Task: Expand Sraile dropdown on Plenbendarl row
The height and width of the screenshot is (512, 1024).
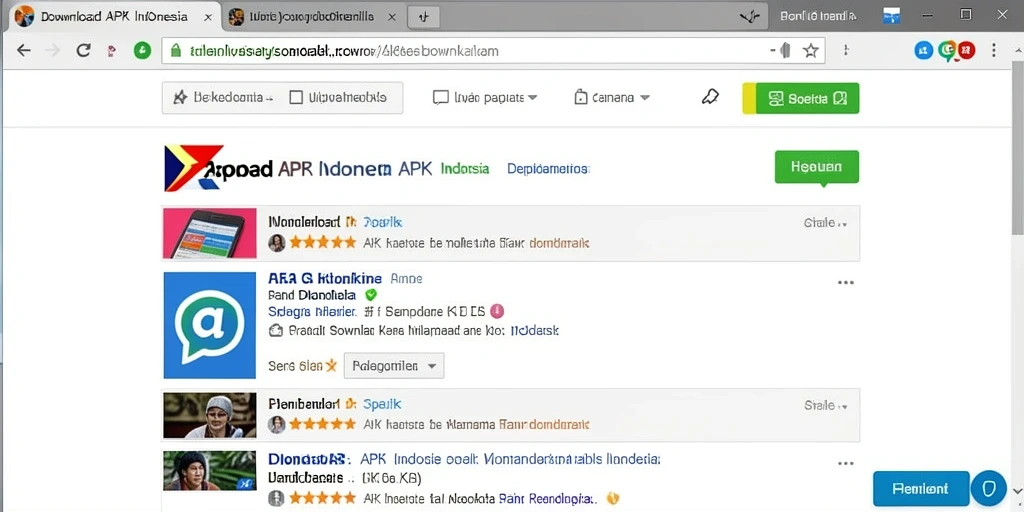Action: point(826,406)
